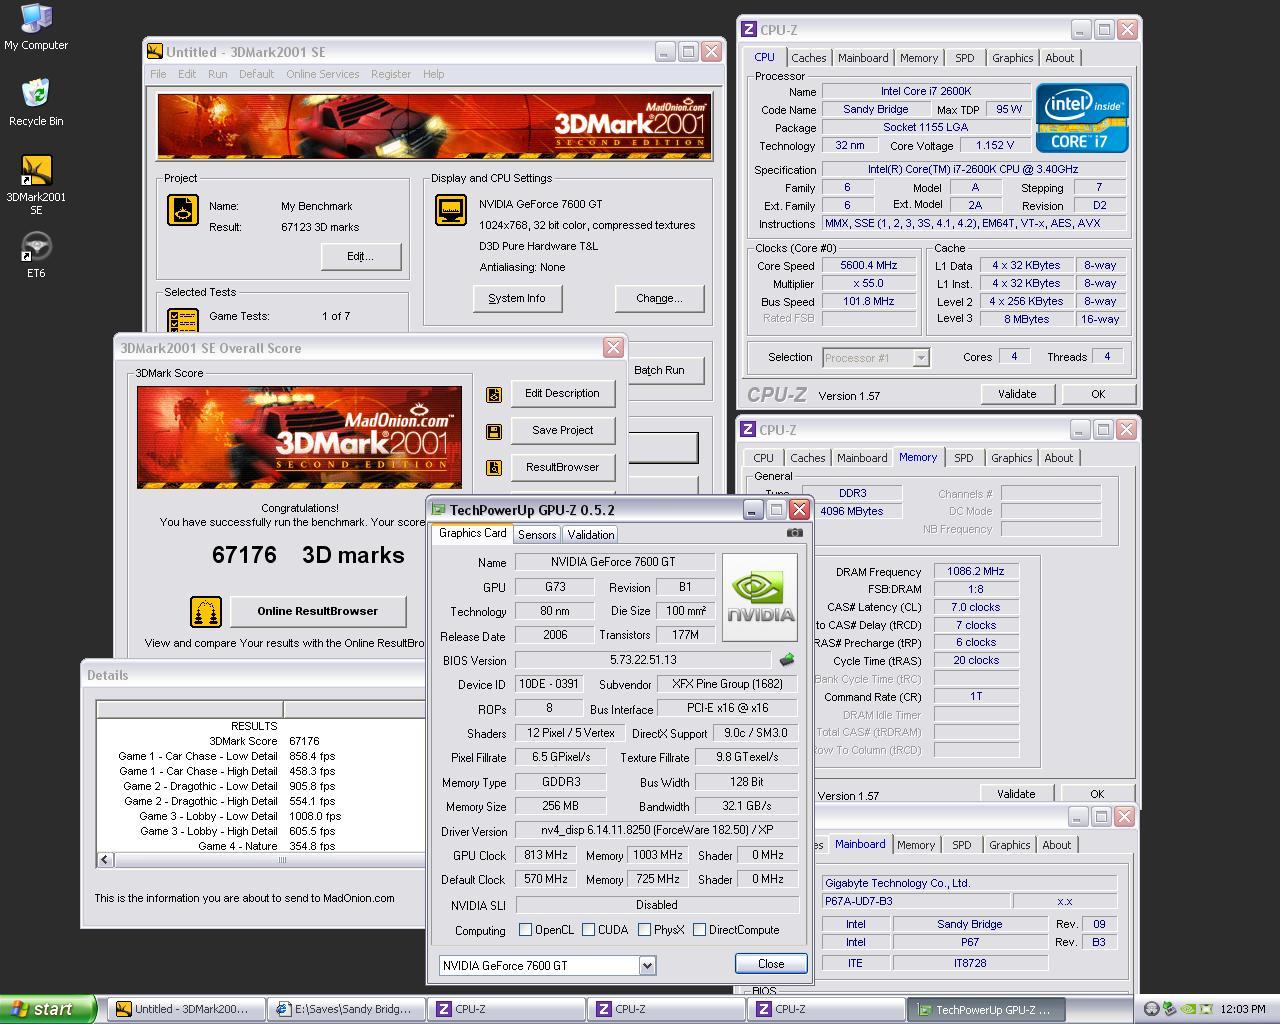Click the Core Speed 5600.4 MHz field
Screen dimensions: 1280x1024
pos(868,266)
